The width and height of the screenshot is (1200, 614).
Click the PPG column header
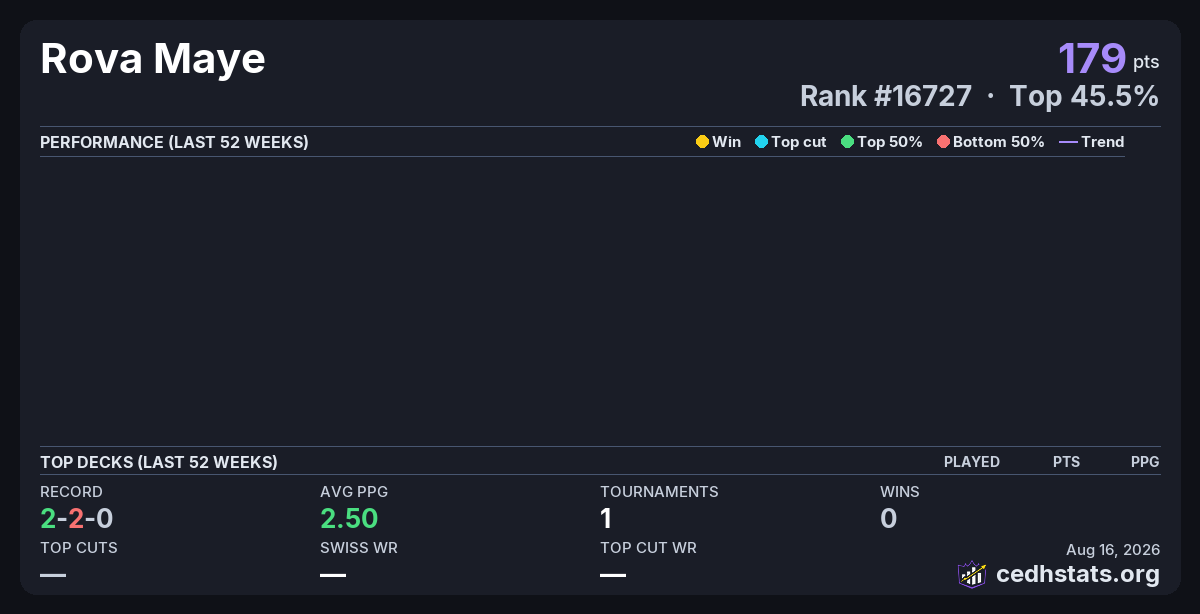point(1145,462)
